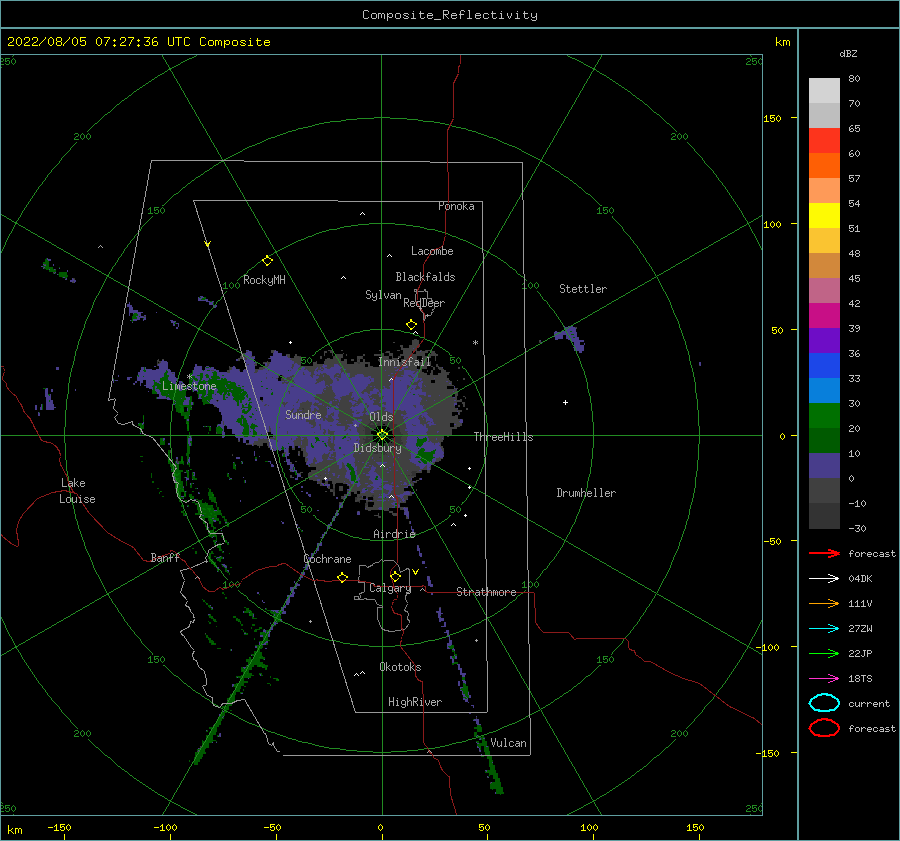Pick the yellow 51-54 dBZ color swatch
Screen dimensions: 900x841
824,216
